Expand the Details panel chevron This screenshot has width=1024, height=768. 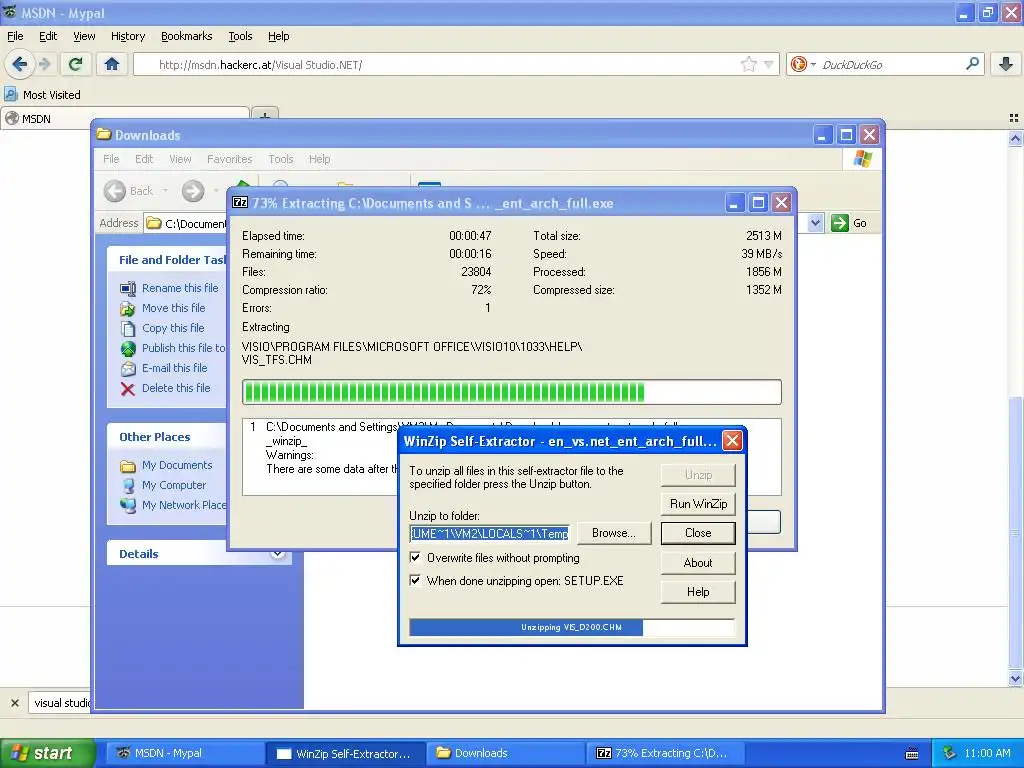click(277, 554)
